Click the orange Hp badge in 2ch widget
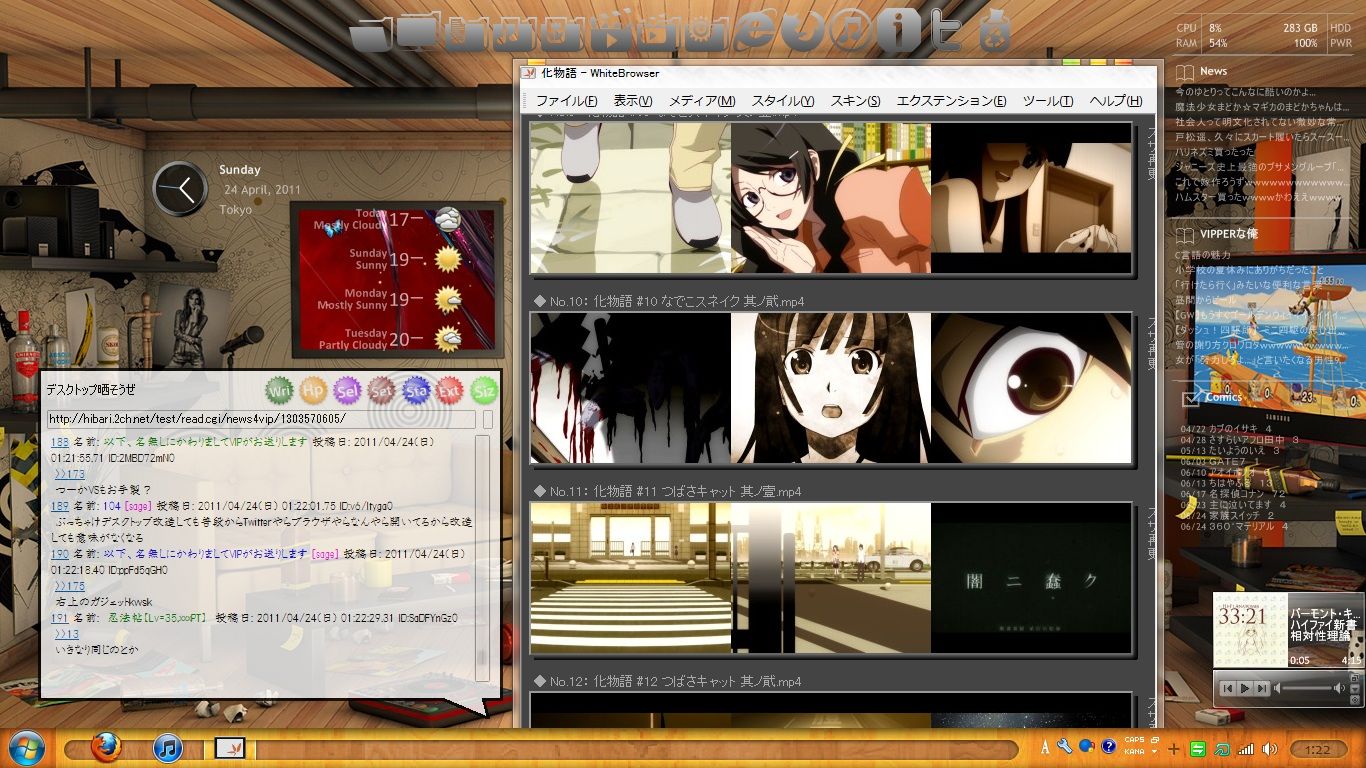Screen dimensions: 1366x768 314,391
